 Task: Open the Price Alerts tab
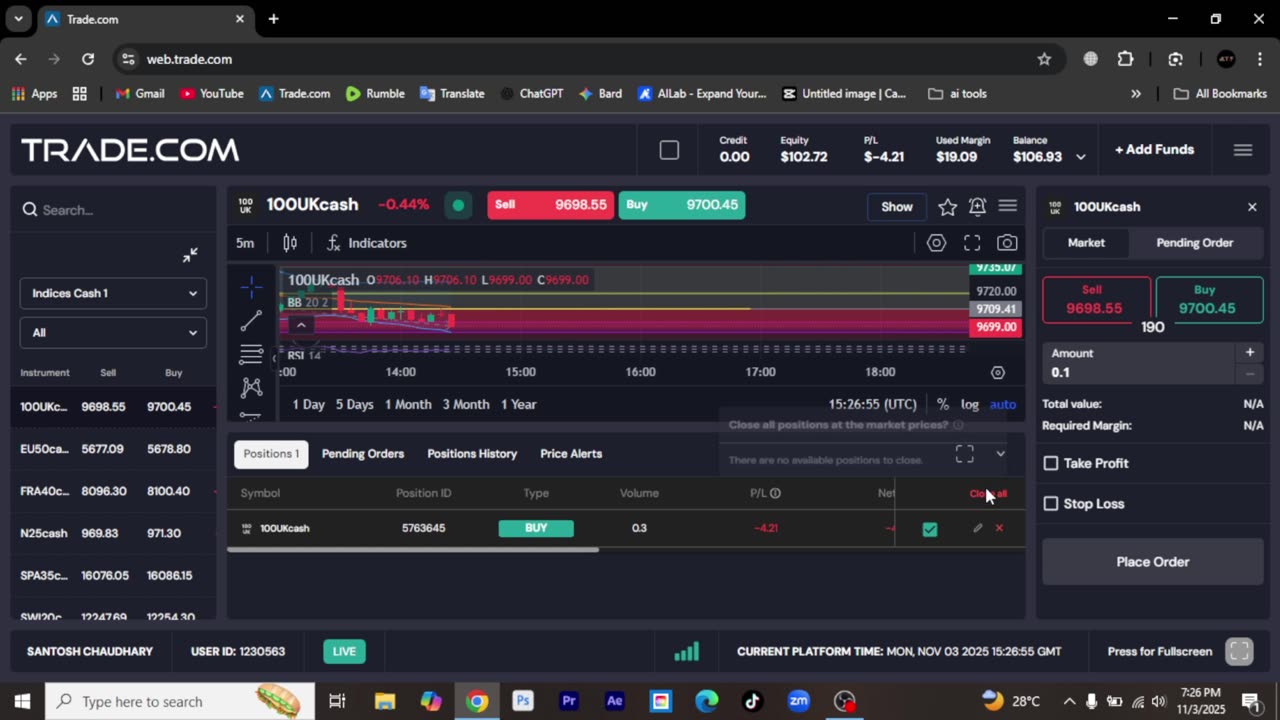(571, 454)
